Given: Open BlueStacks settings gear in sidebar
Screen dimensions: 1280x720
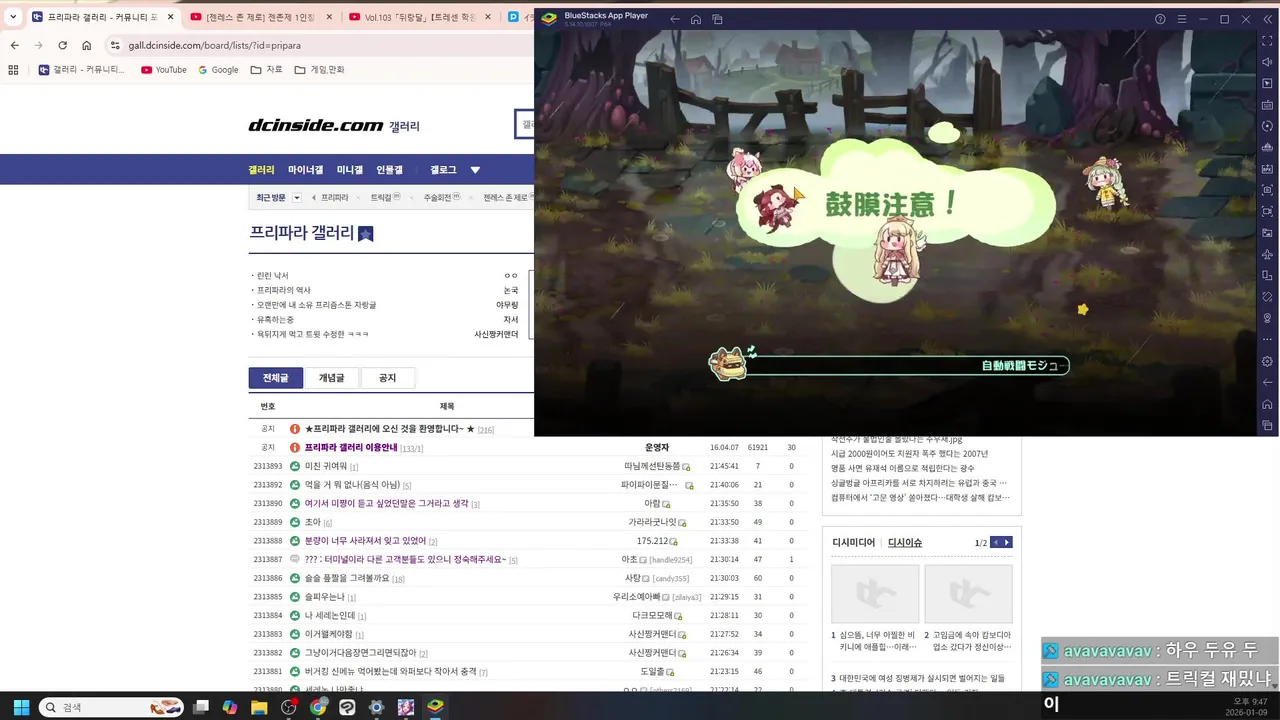Looking at the screenshot, I should click(1267, 361).
